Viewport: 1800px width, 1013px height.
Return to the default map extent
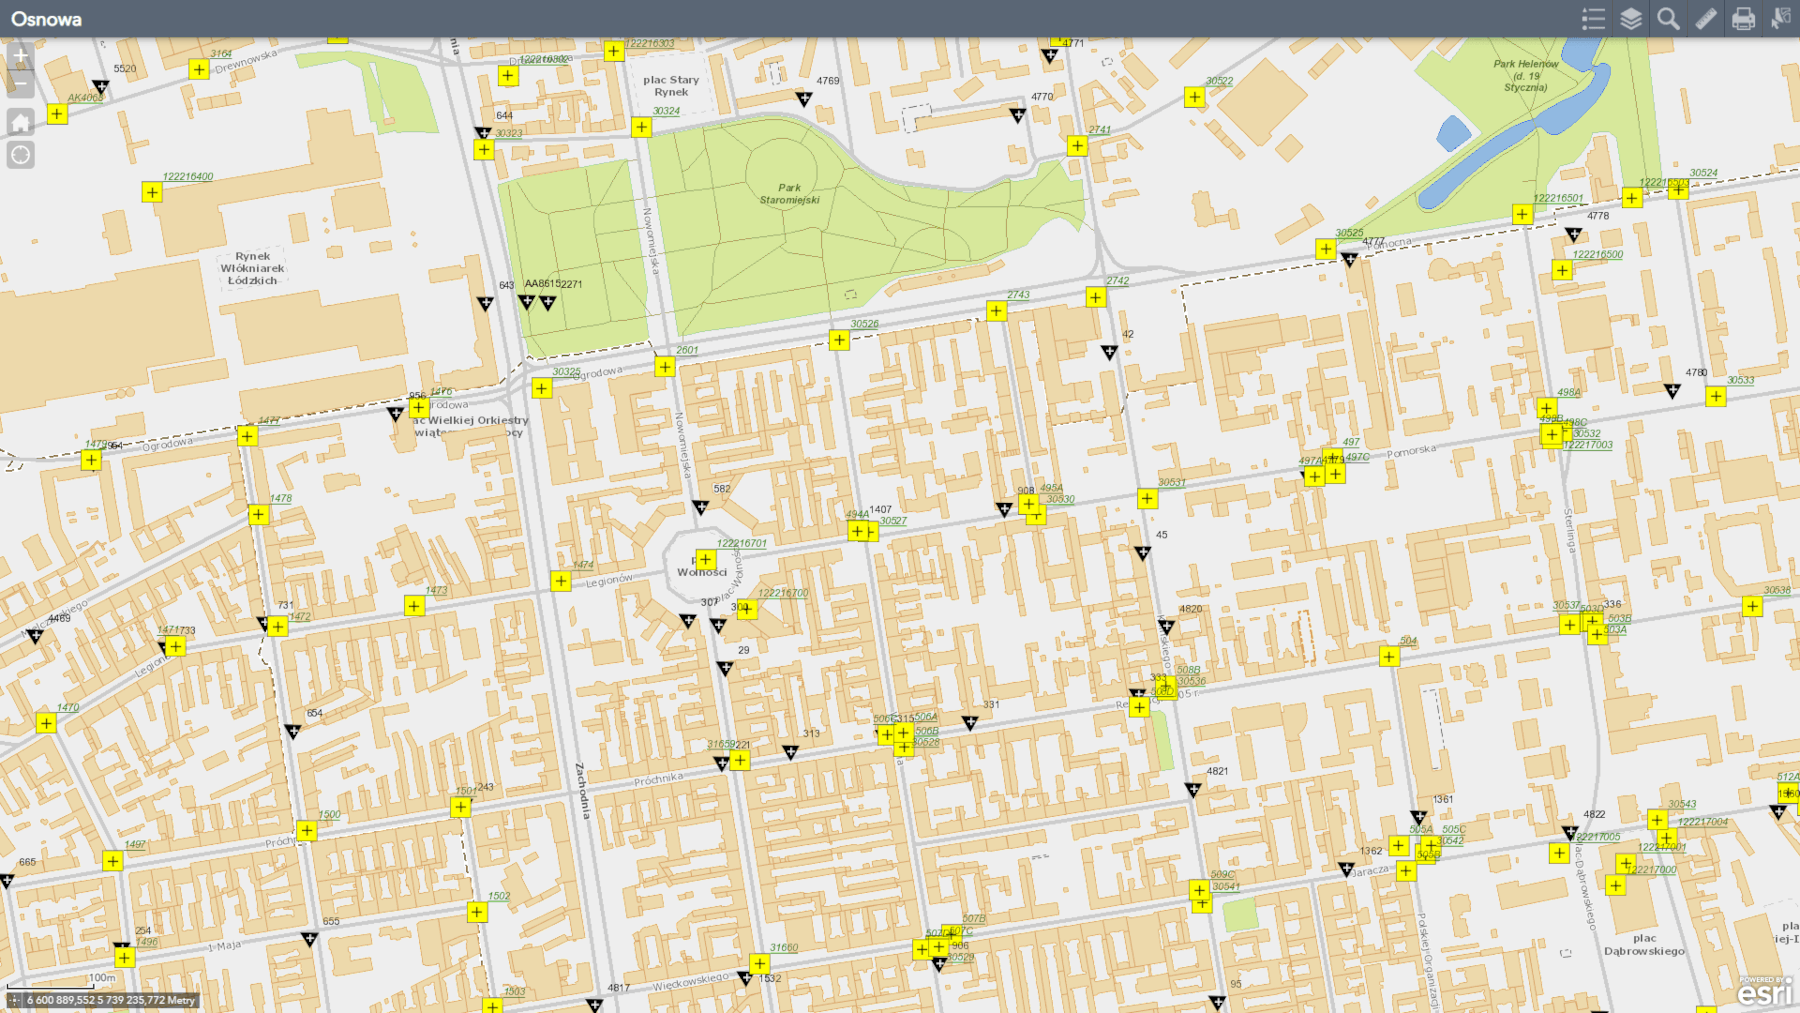(x=20, y=122)
